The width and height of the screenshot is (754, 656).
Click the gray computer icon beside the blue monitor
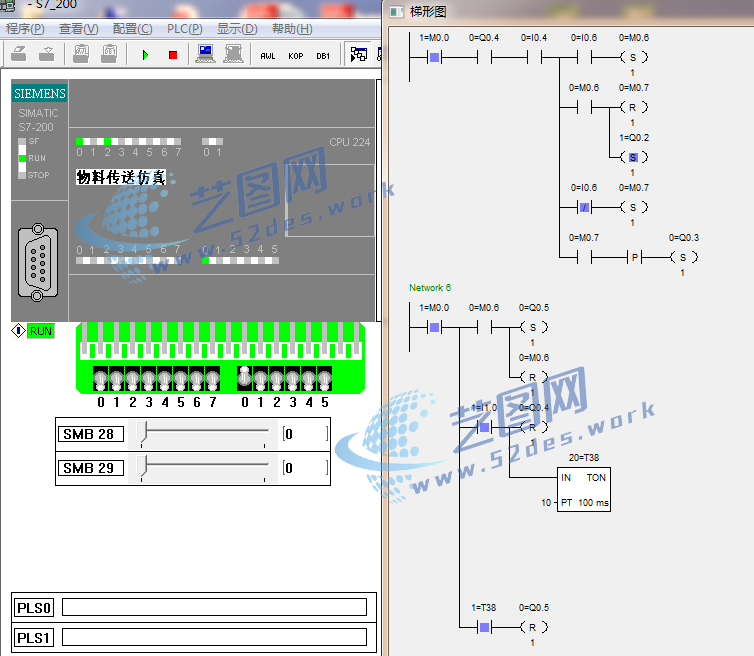pos(233,54)
